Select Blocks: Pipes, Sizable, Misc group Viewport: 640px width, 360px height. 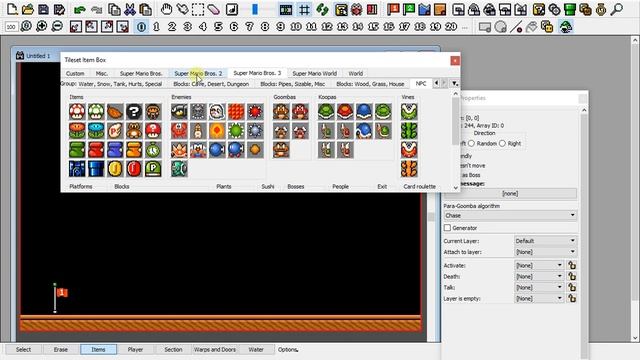[x=293, y=84]
